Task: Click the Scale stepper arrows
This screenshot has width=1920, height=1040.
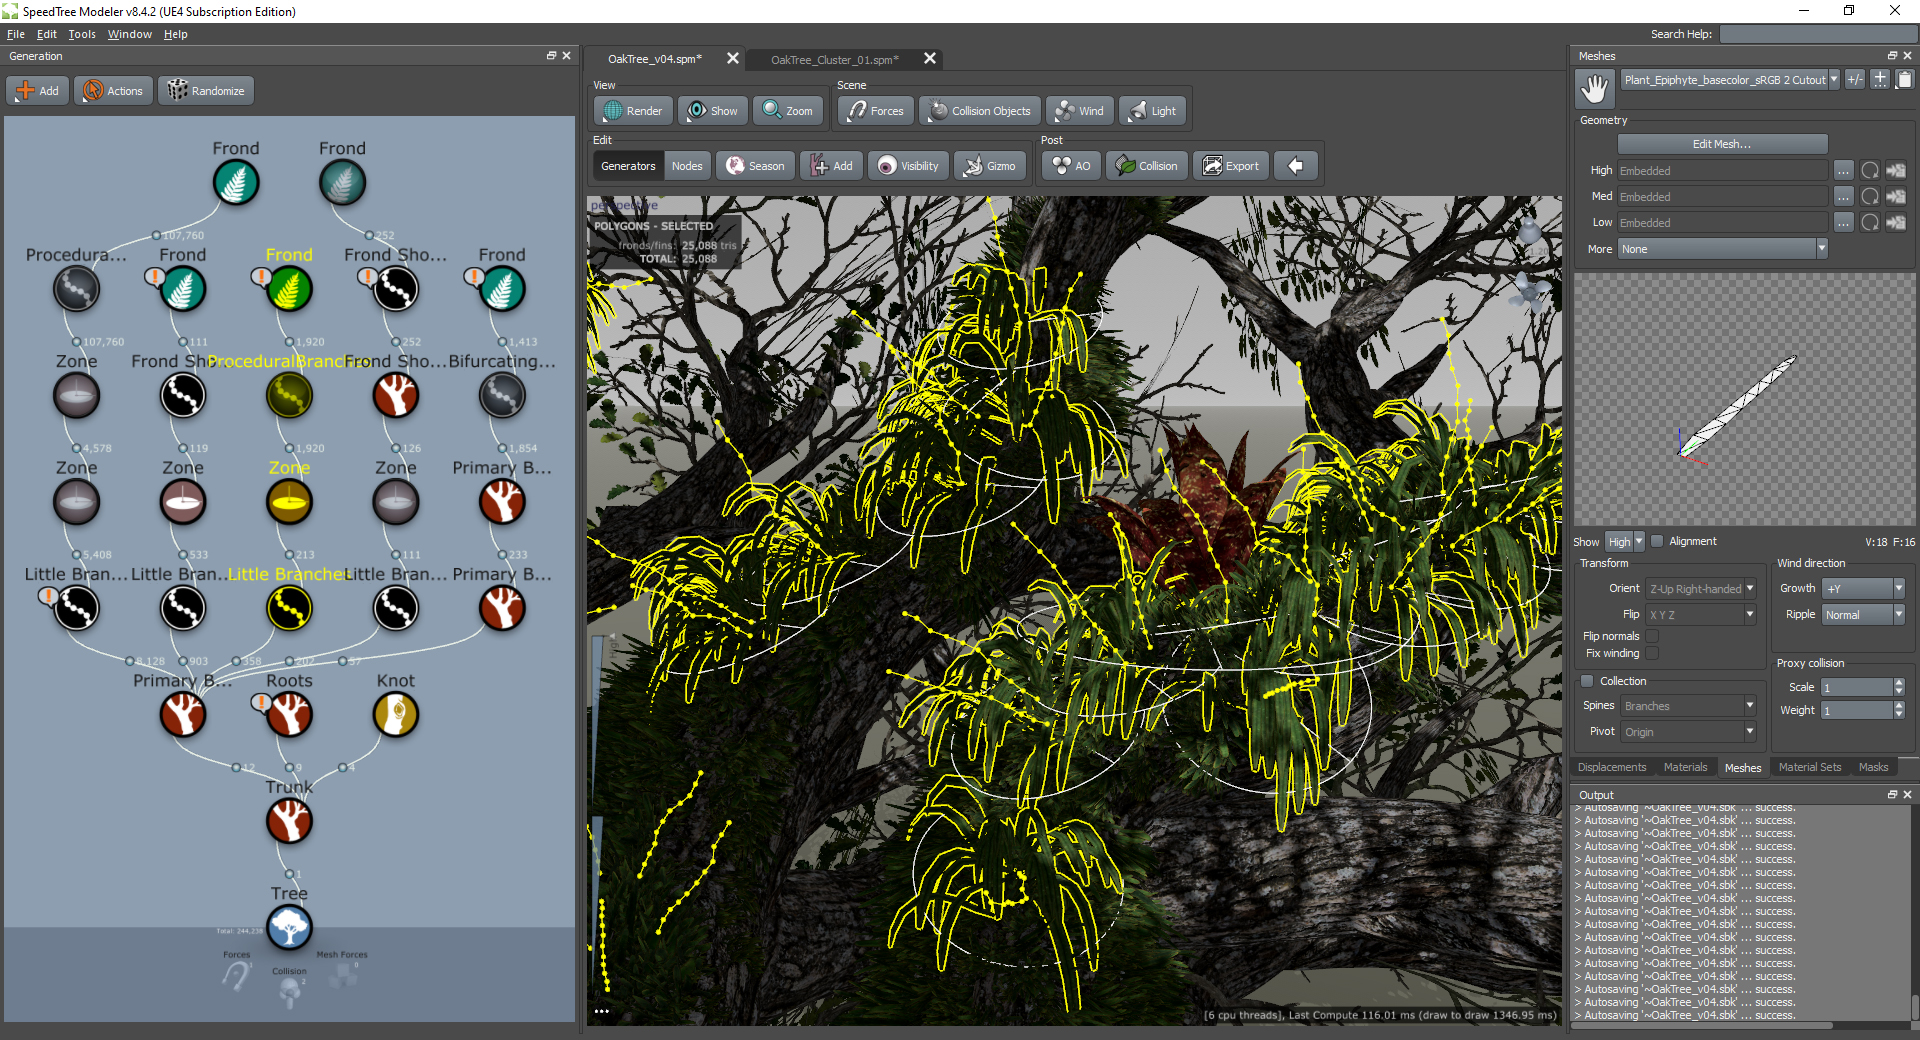Action: coord(1899,687)
